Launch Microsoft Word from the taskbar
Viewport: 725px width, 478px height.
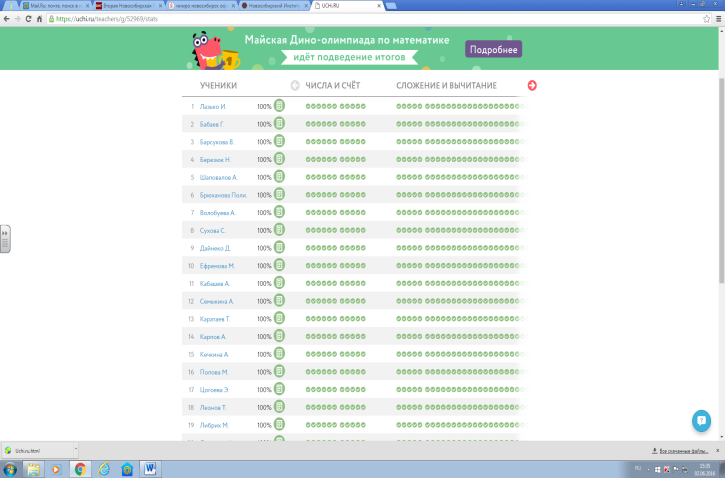[x=152, y=469]
